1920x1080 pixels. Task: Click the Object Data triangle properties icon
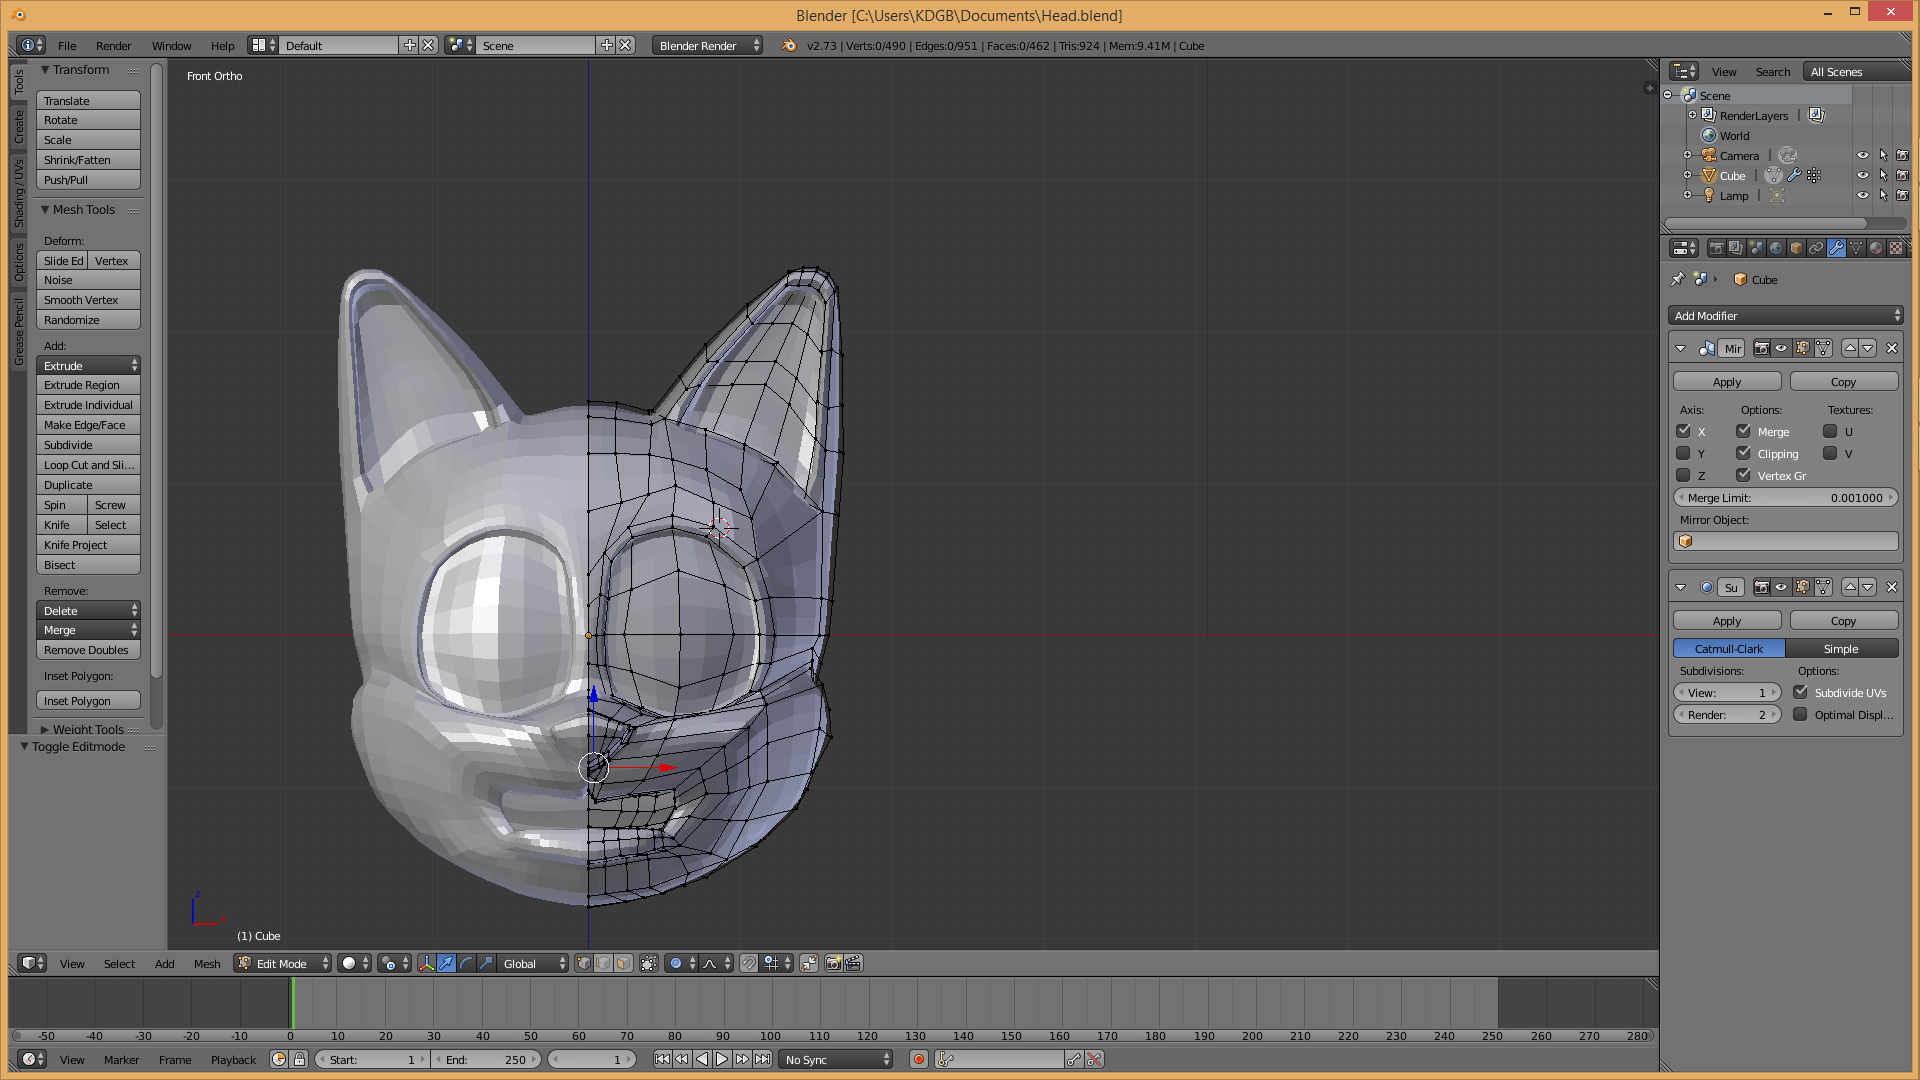click(x=1856, y=248)
